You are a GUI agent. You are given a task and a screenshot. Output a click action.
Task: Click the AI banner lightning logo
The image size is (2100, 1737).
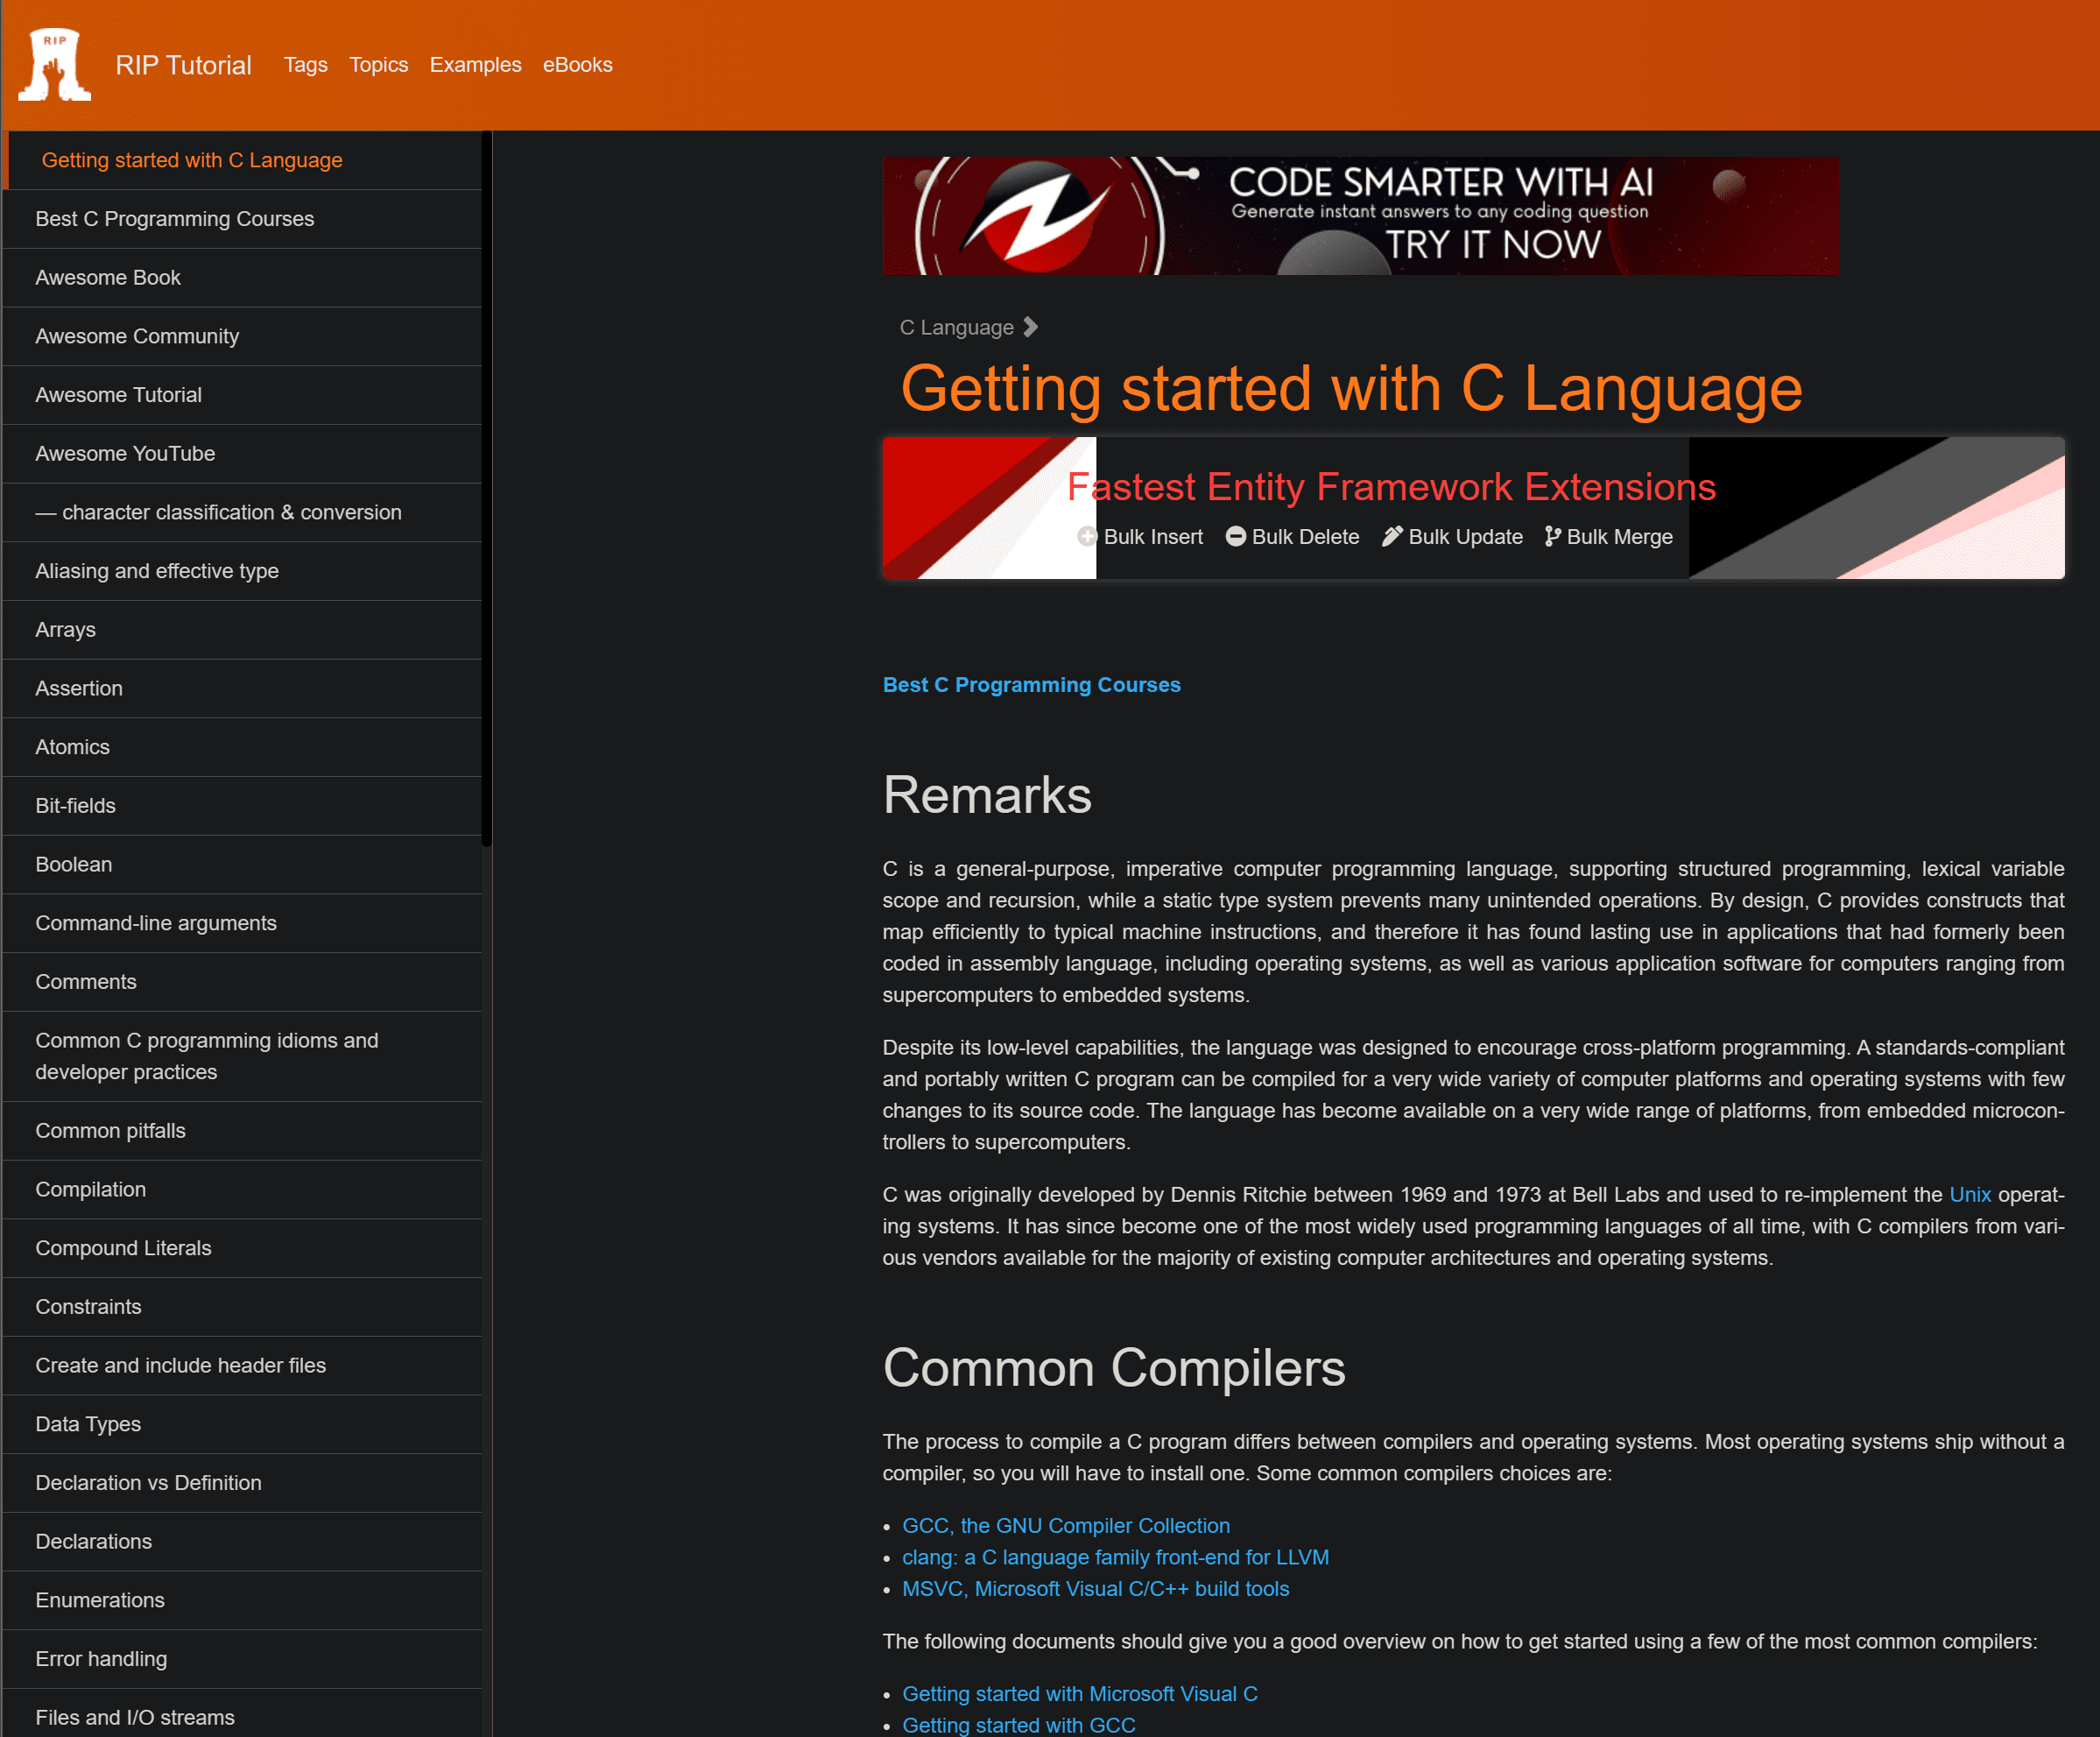1039,218
